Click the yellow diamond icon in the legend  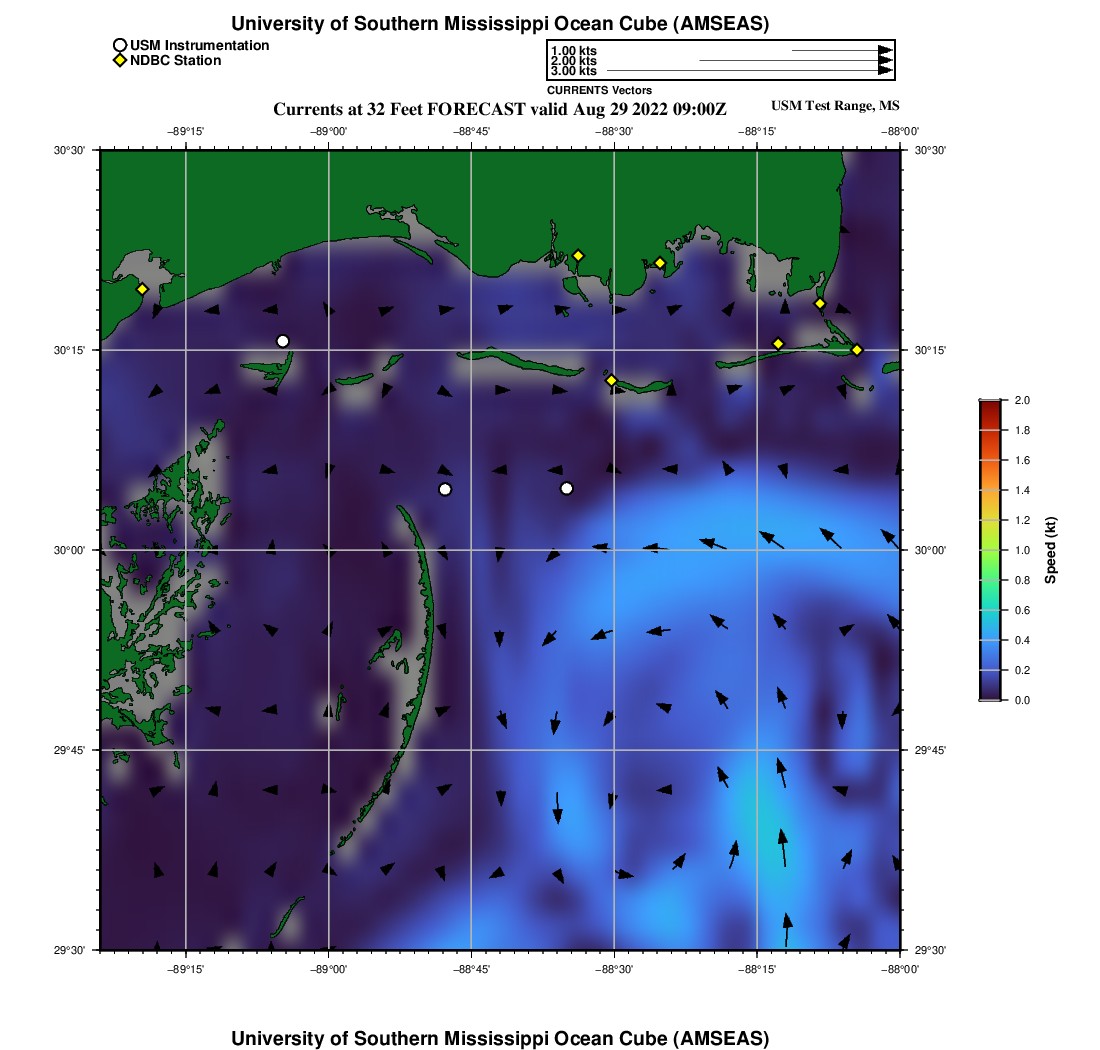tap(120, 61)
